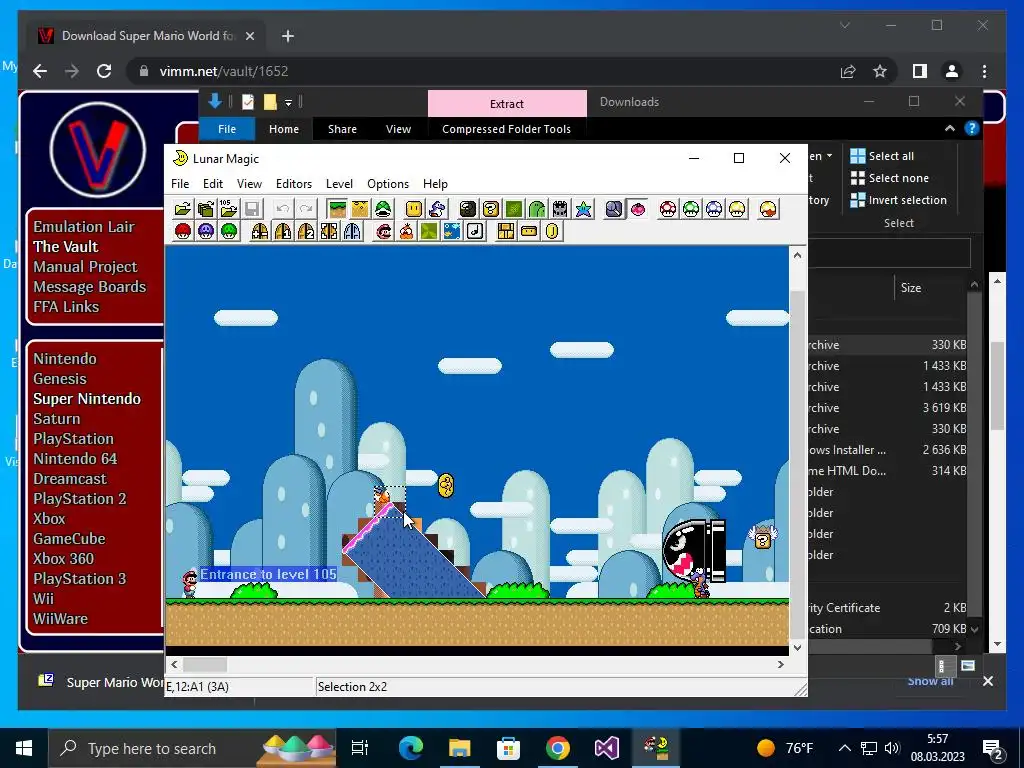Viewport: 1024px width, 768px height.
Task: Toggle the grass-tile layer editing mode icon
Action: [338, 209]
